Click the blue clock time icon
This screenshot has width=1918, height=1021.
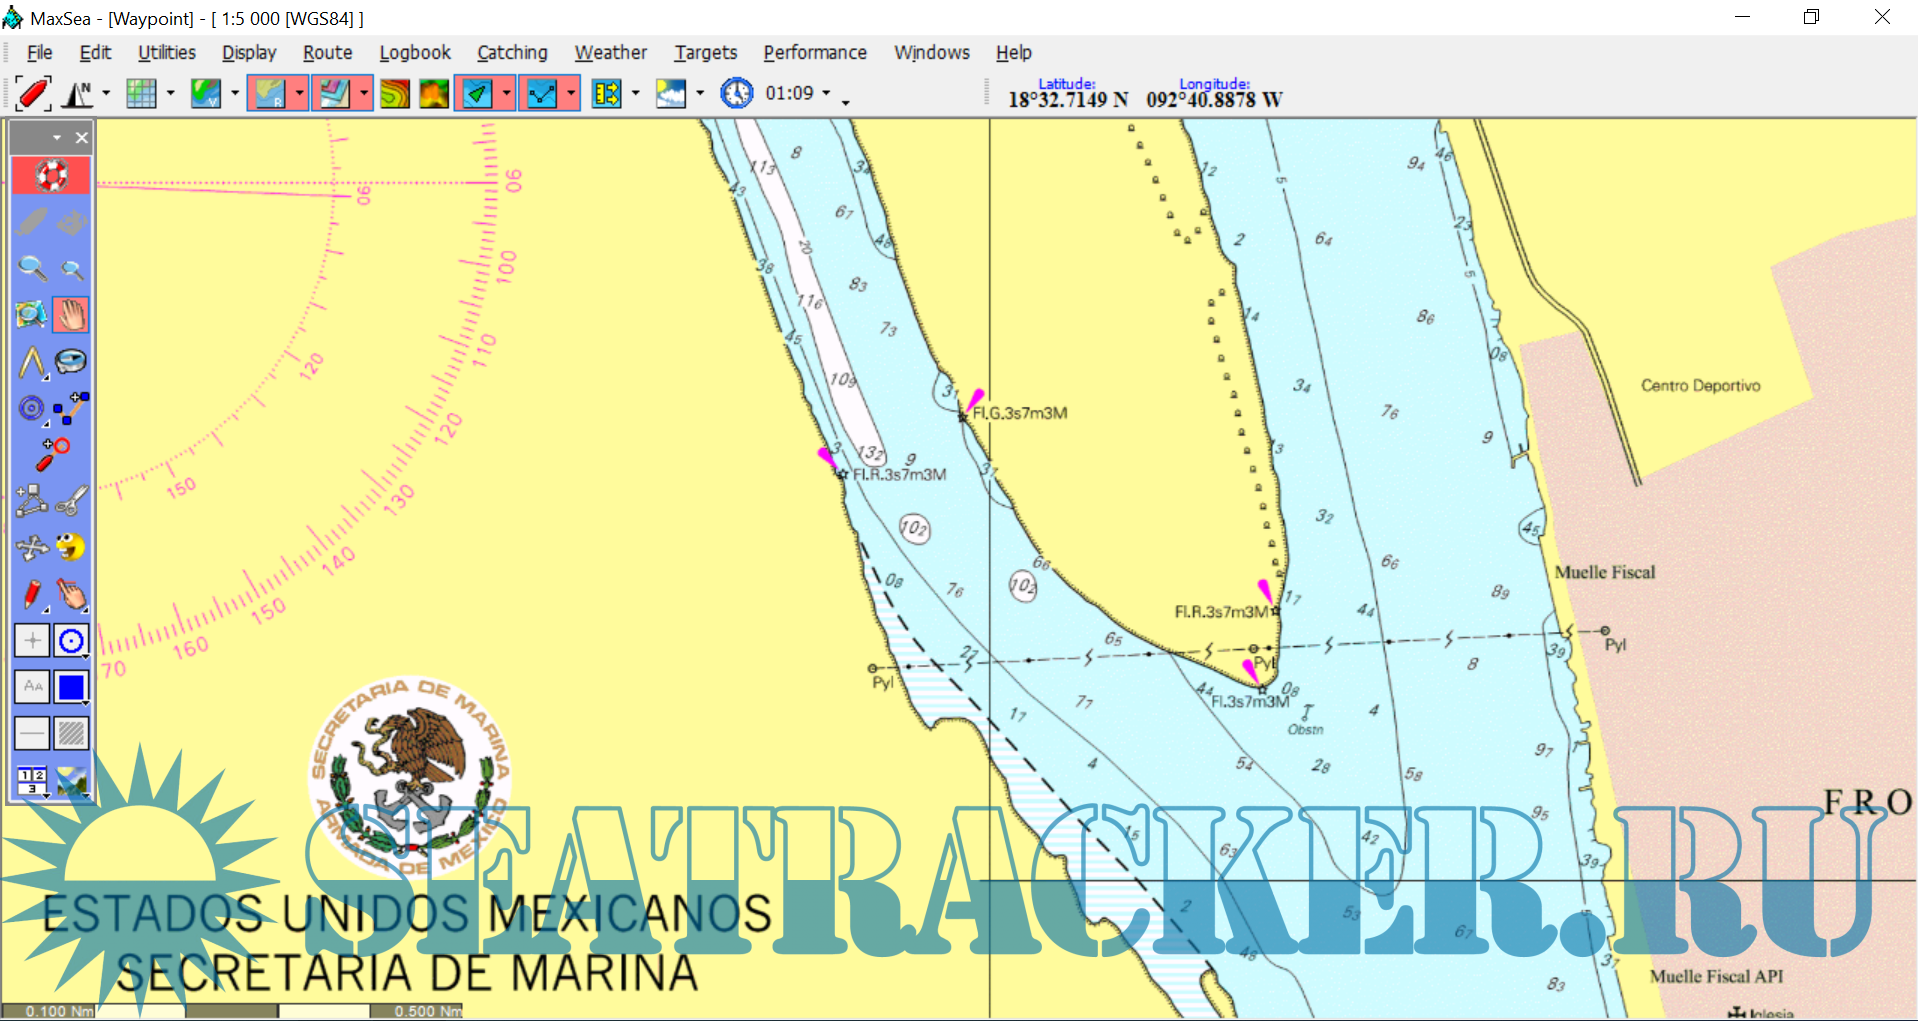click(737, 94)
